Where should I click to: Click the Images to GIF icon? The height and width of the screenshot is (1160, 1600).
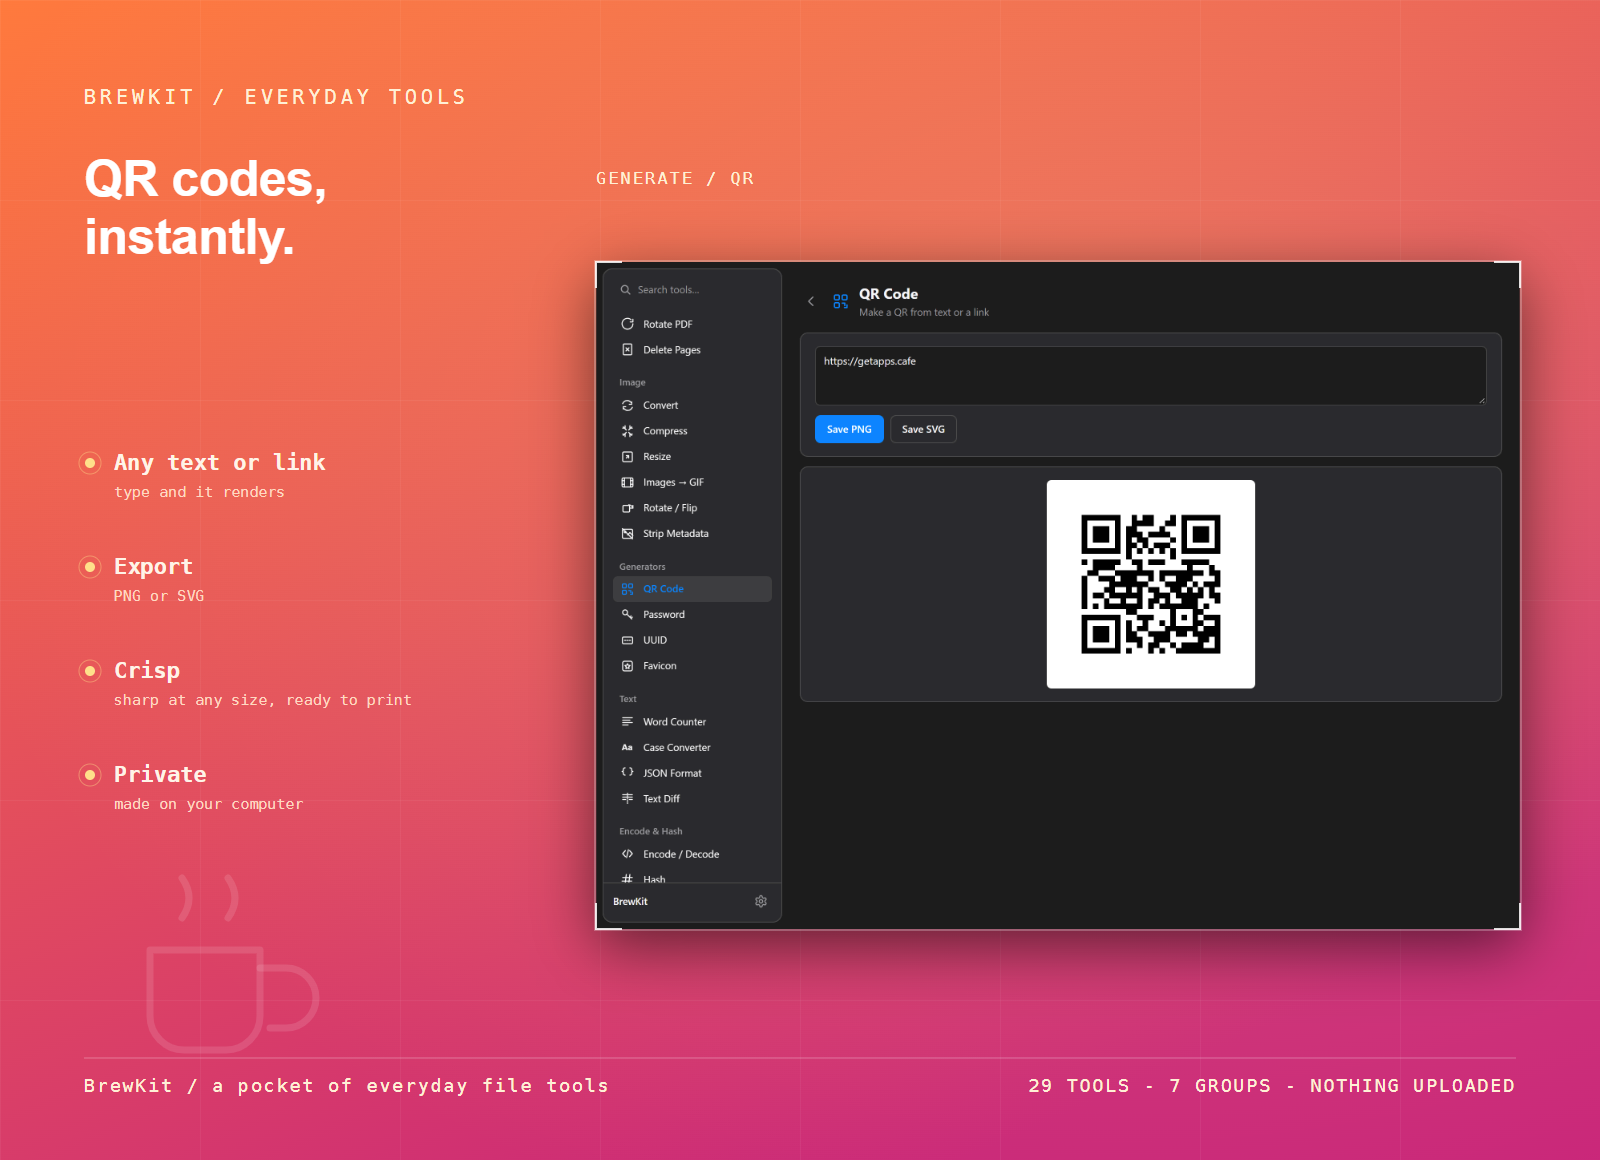[x=627, y=482]
